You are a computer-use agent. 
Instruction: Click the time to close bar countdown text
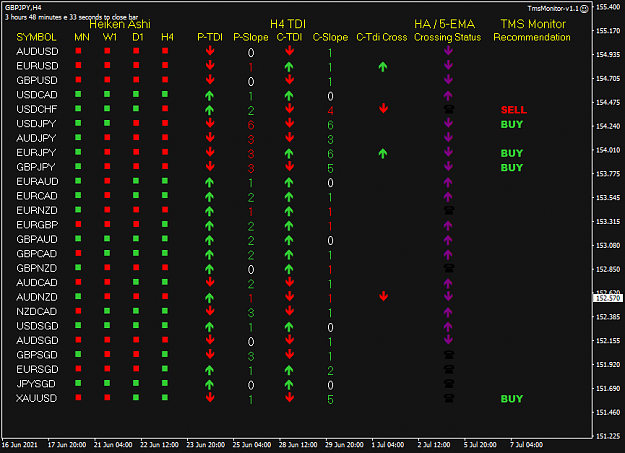71,17
